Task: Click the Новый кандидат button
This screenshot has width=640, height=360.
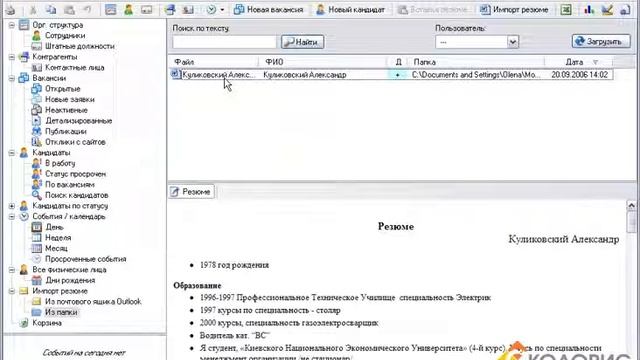Action: pyautogui.click(x=350, y=9)
